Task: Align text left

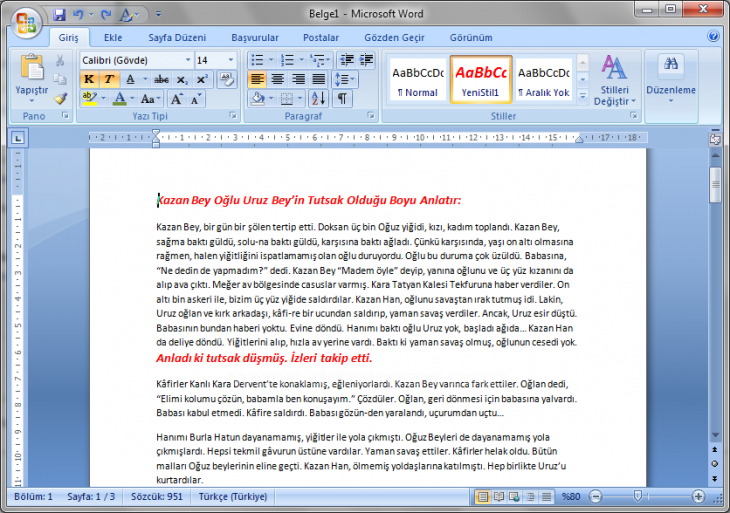Action: (257, 79)
